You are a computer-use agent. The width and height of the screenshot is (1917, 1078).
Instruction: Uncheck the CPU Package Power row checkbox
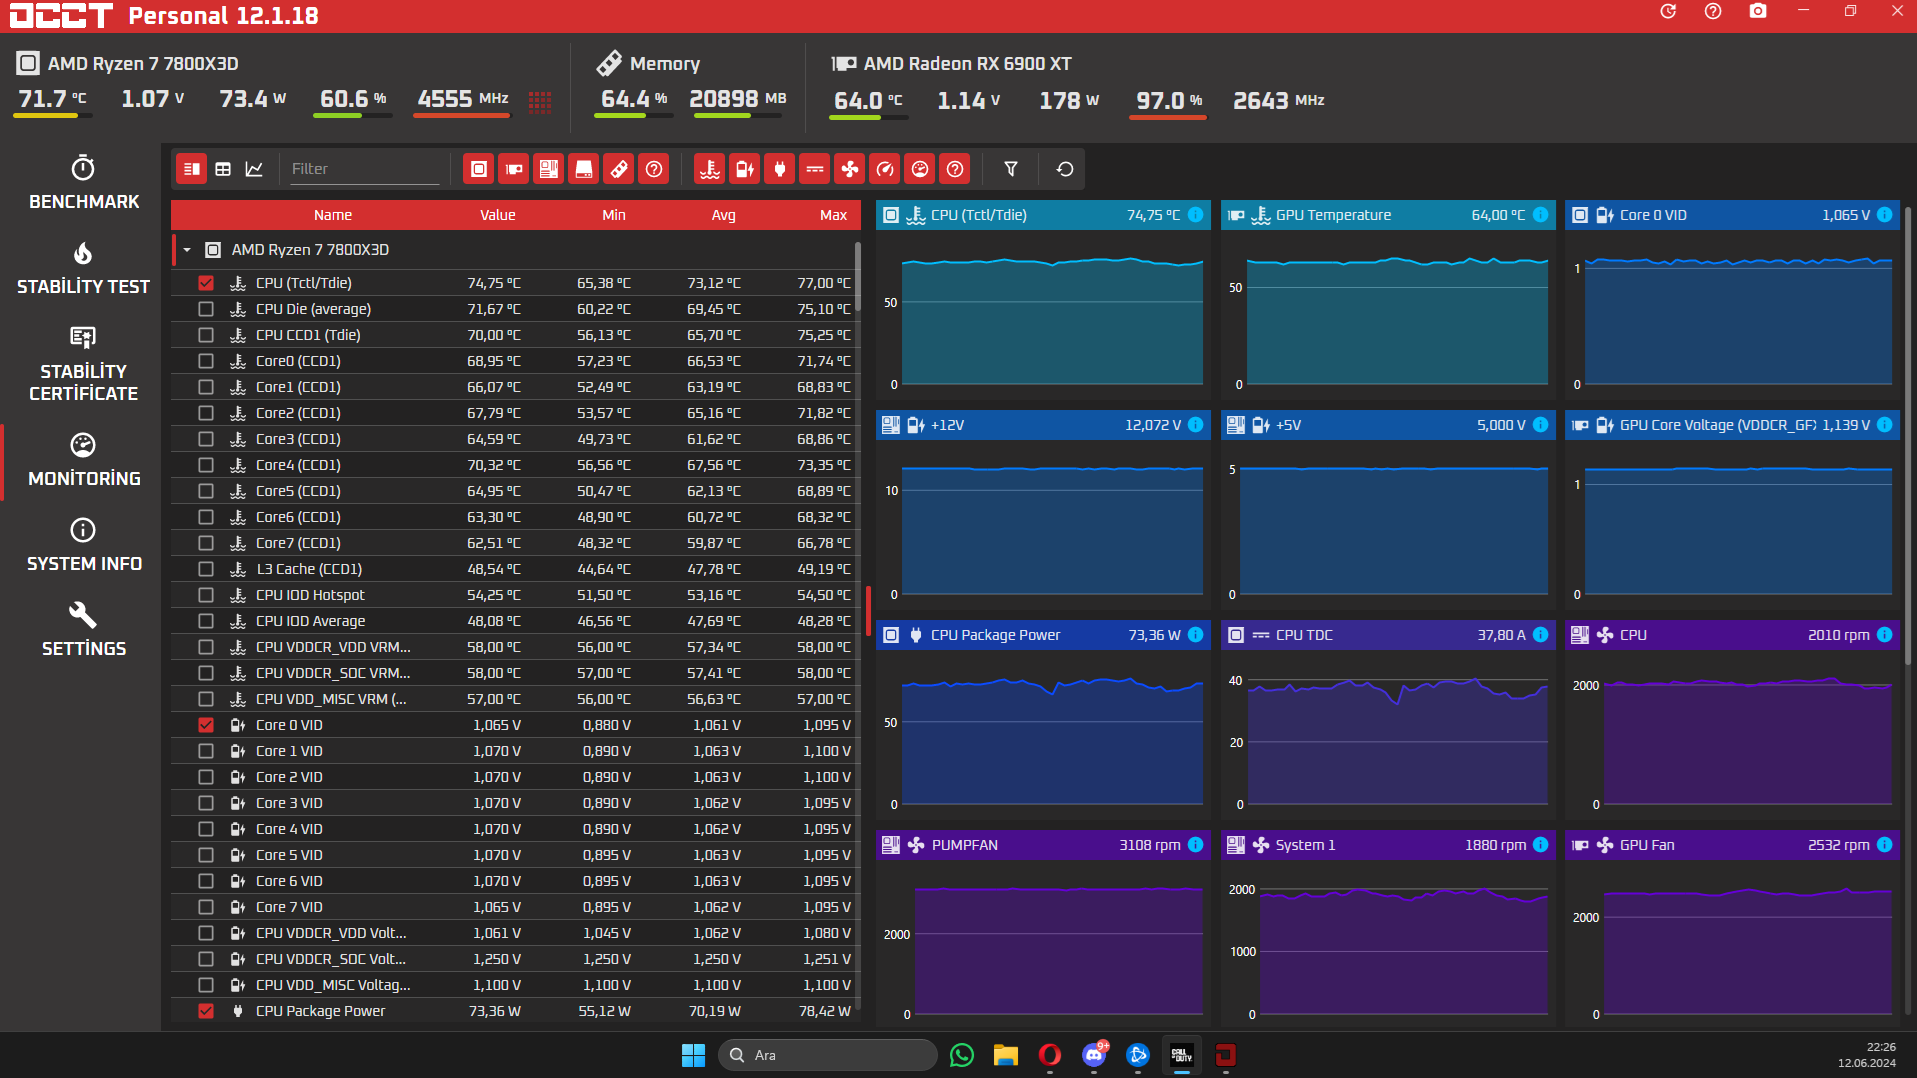[x=206, y=1011]
